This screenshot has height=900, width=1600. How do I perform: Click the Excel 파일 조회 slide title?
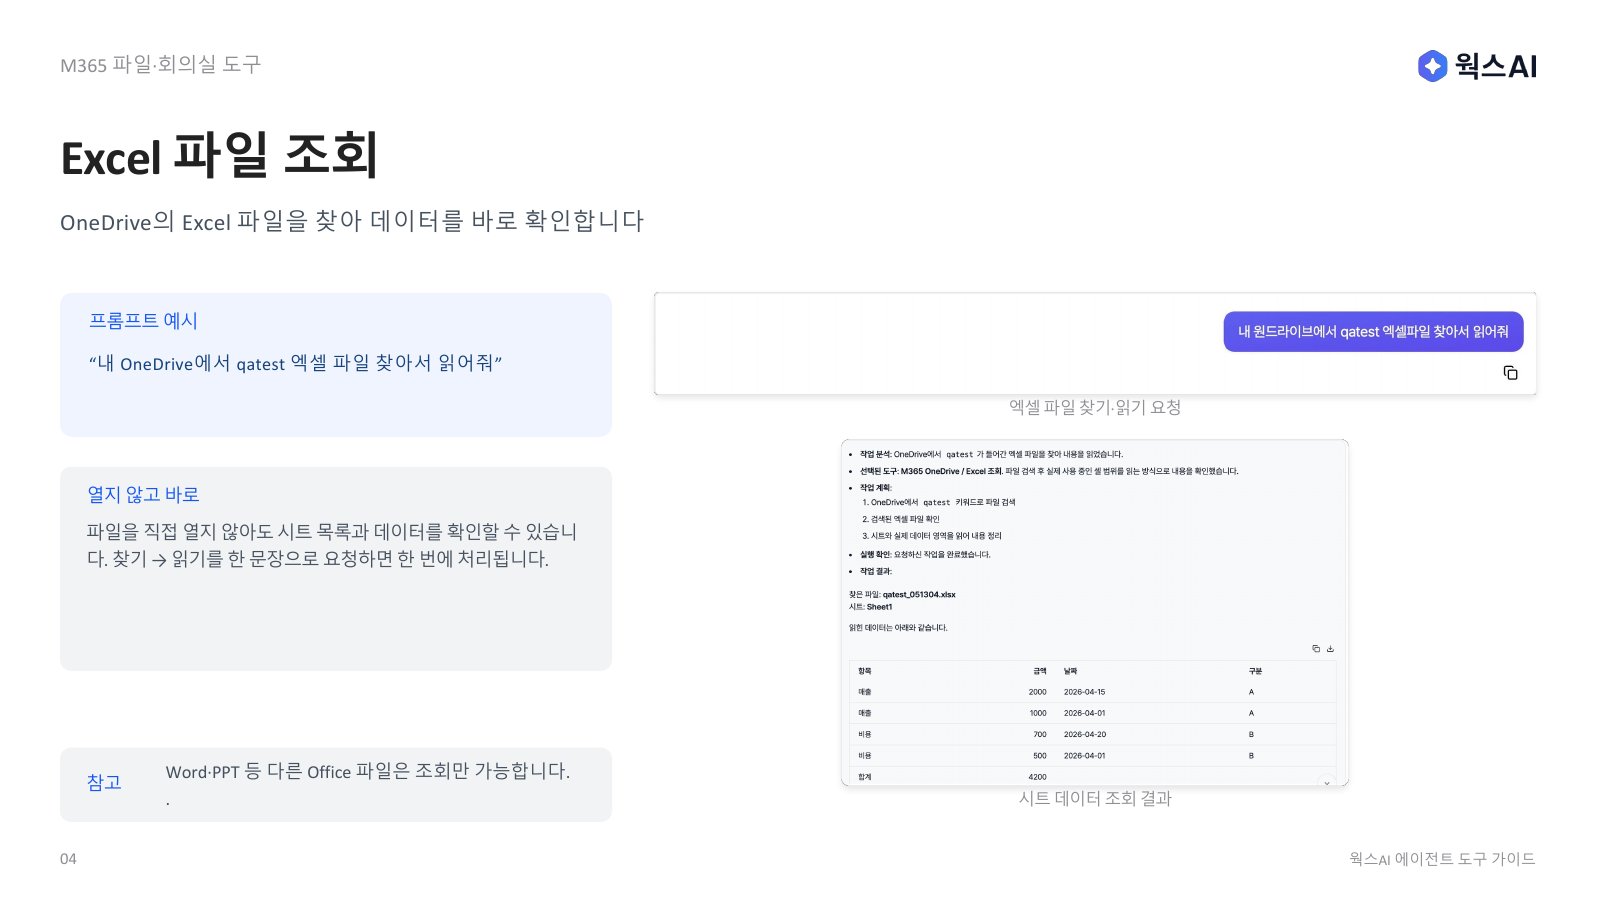point(219,157)
